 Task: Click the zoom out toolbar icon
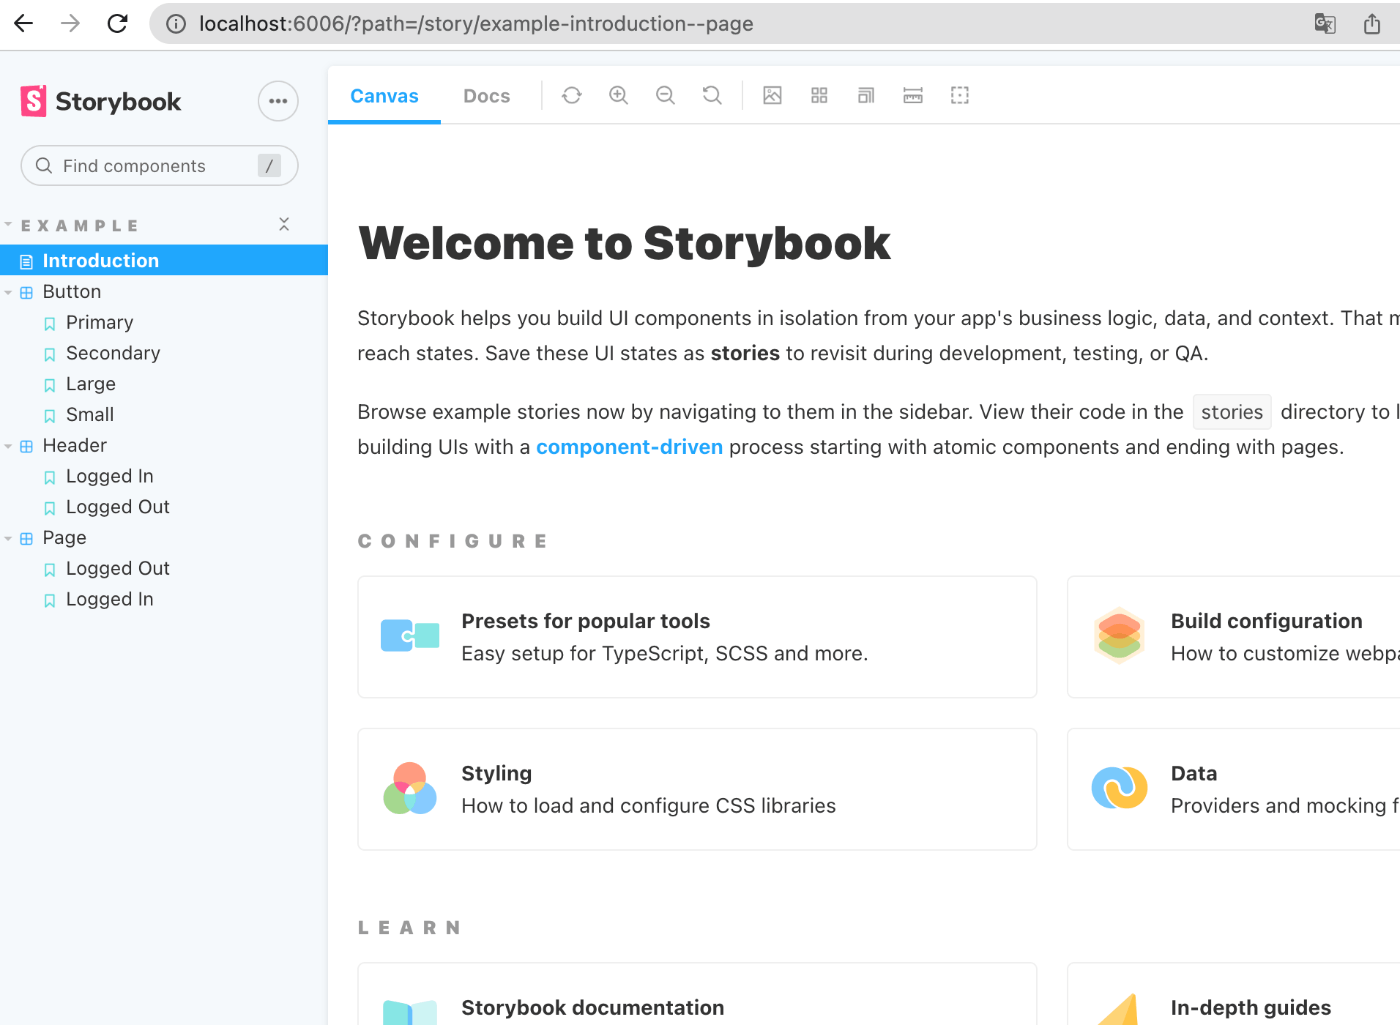pos(665,95)
